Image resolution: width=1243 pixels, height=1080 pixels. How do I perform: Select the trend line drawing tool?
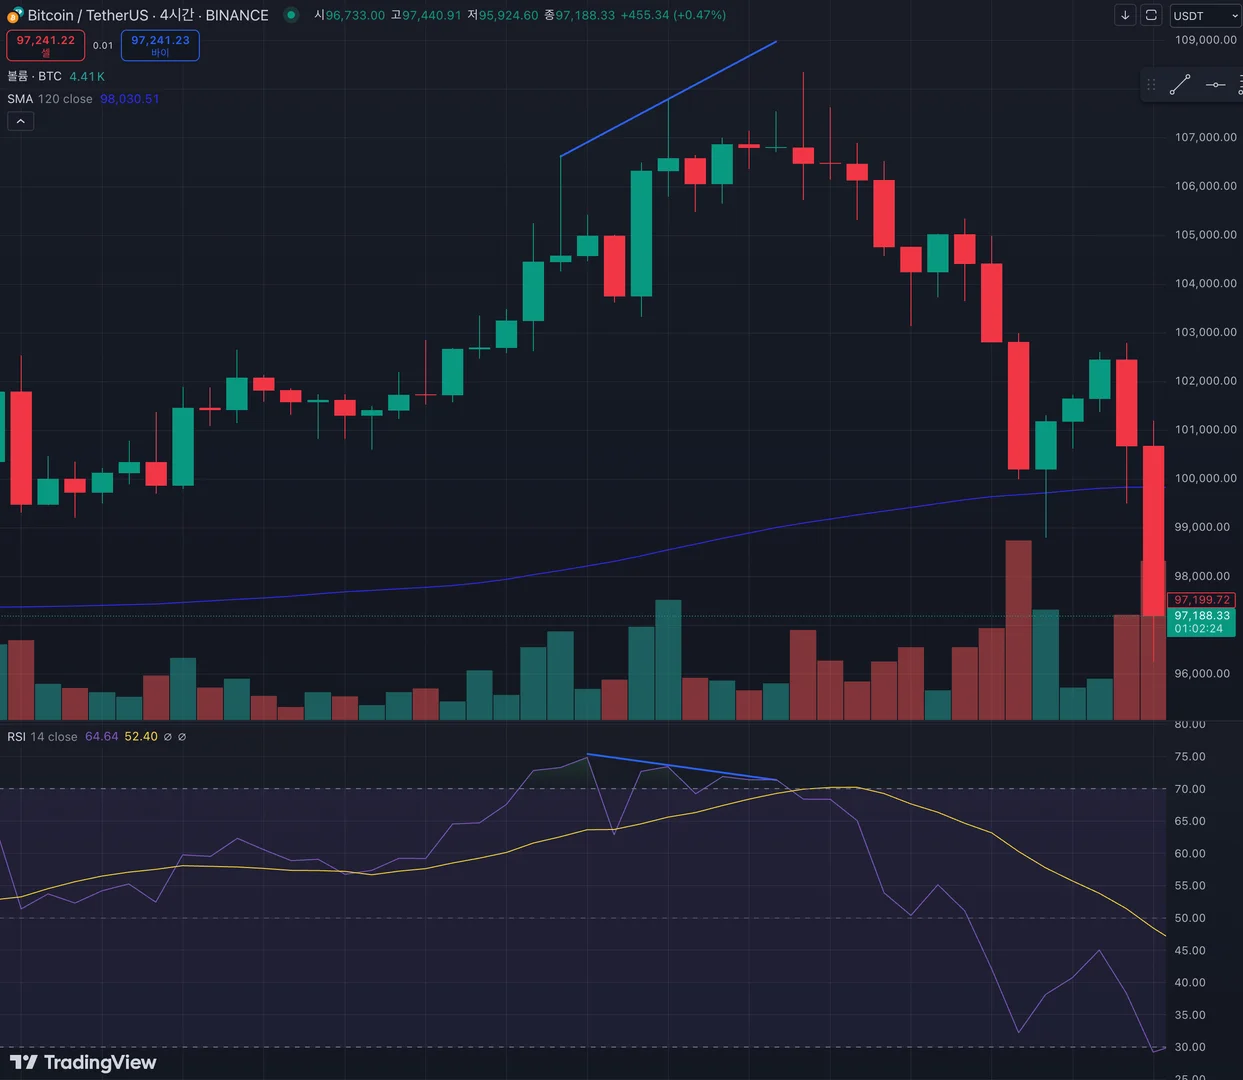[1180, 85]
